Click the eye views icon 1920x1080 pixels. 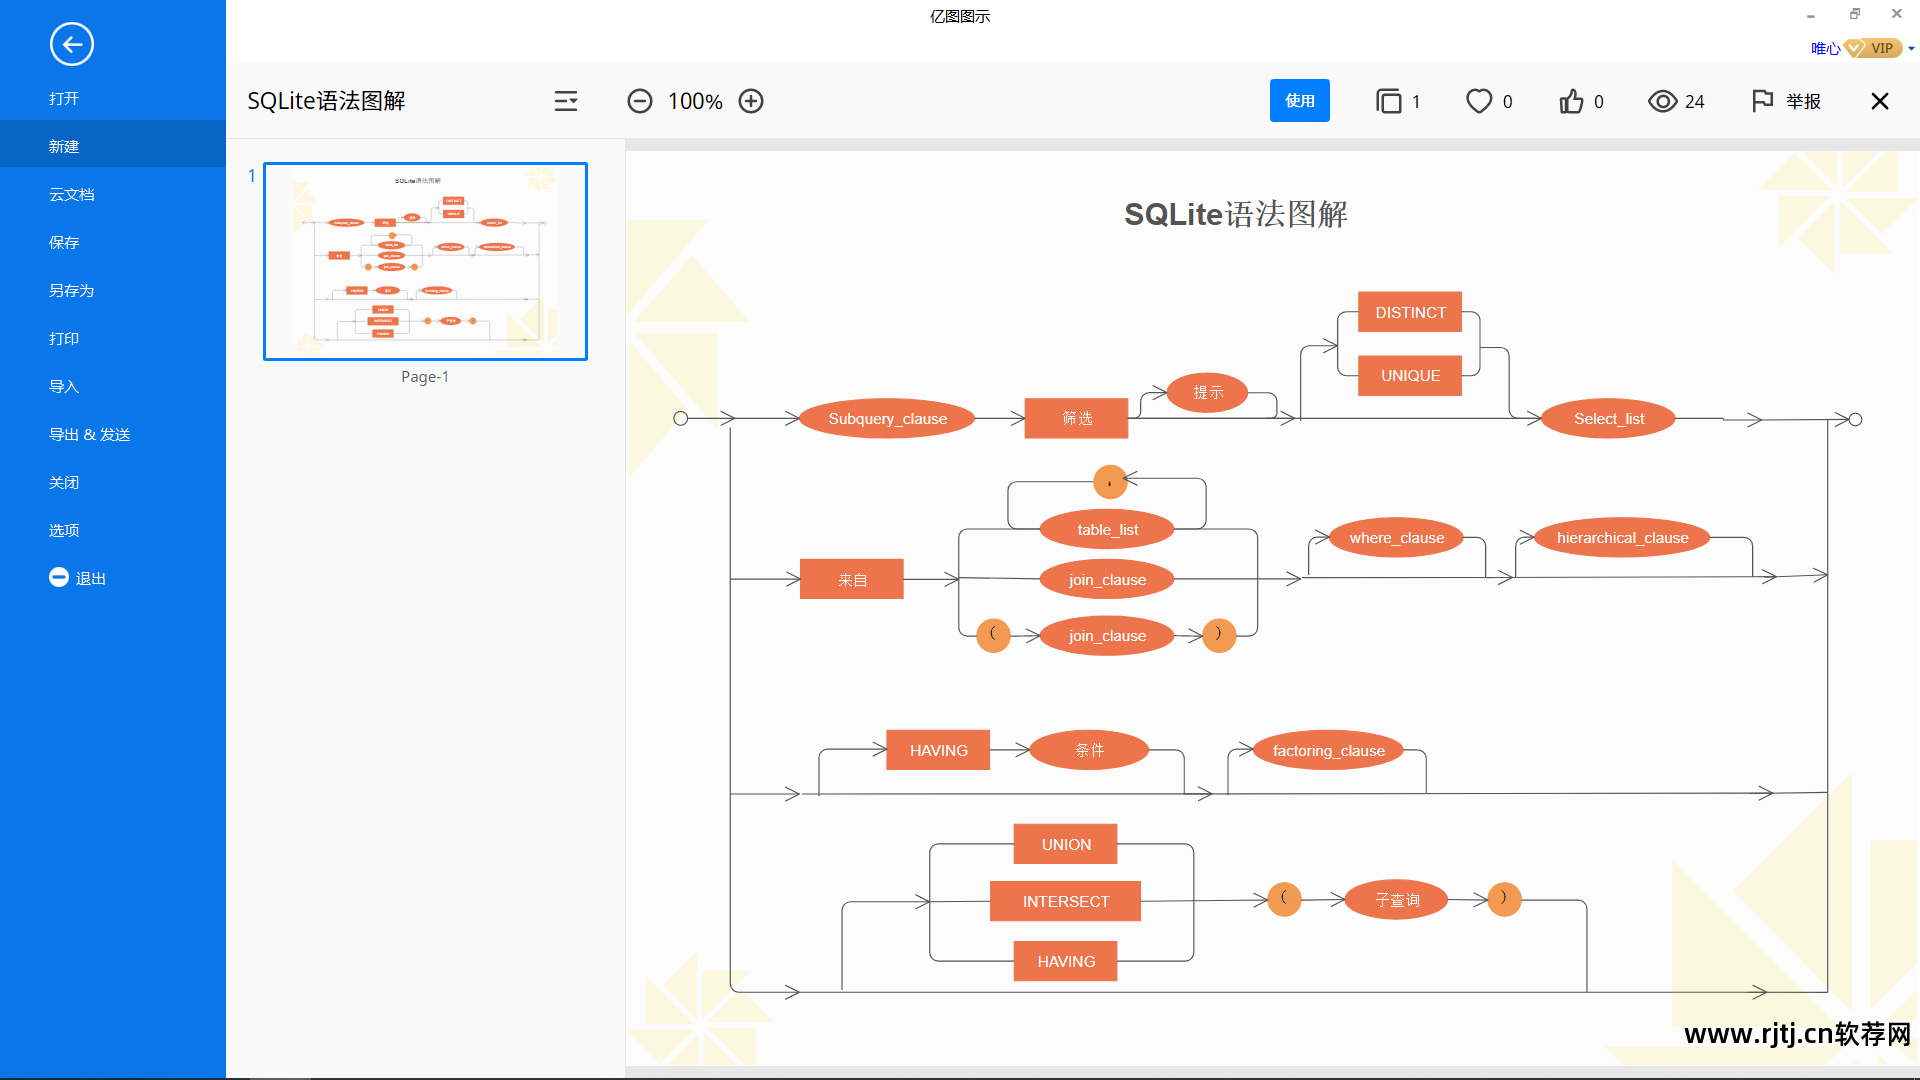(1662, 101)
